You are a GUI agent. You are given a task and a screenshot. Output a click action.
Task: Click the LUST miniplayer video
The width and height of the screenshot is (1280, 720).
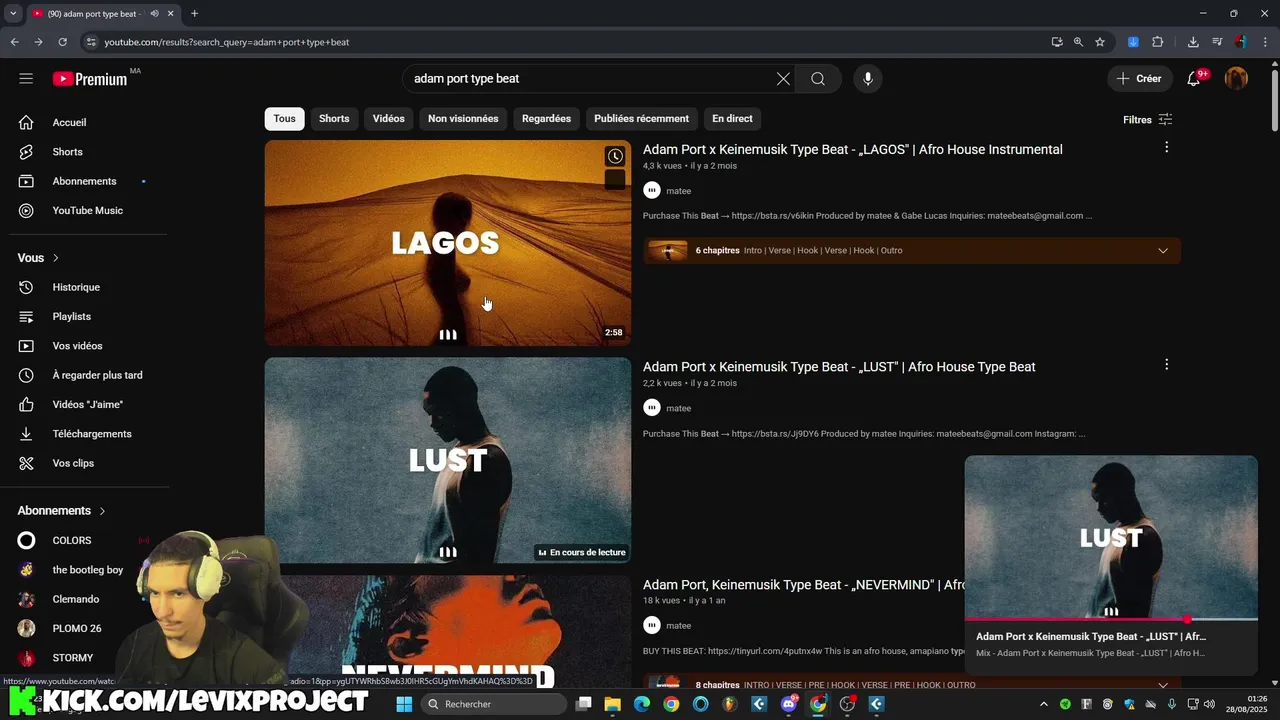click(x=1111, y=538)
